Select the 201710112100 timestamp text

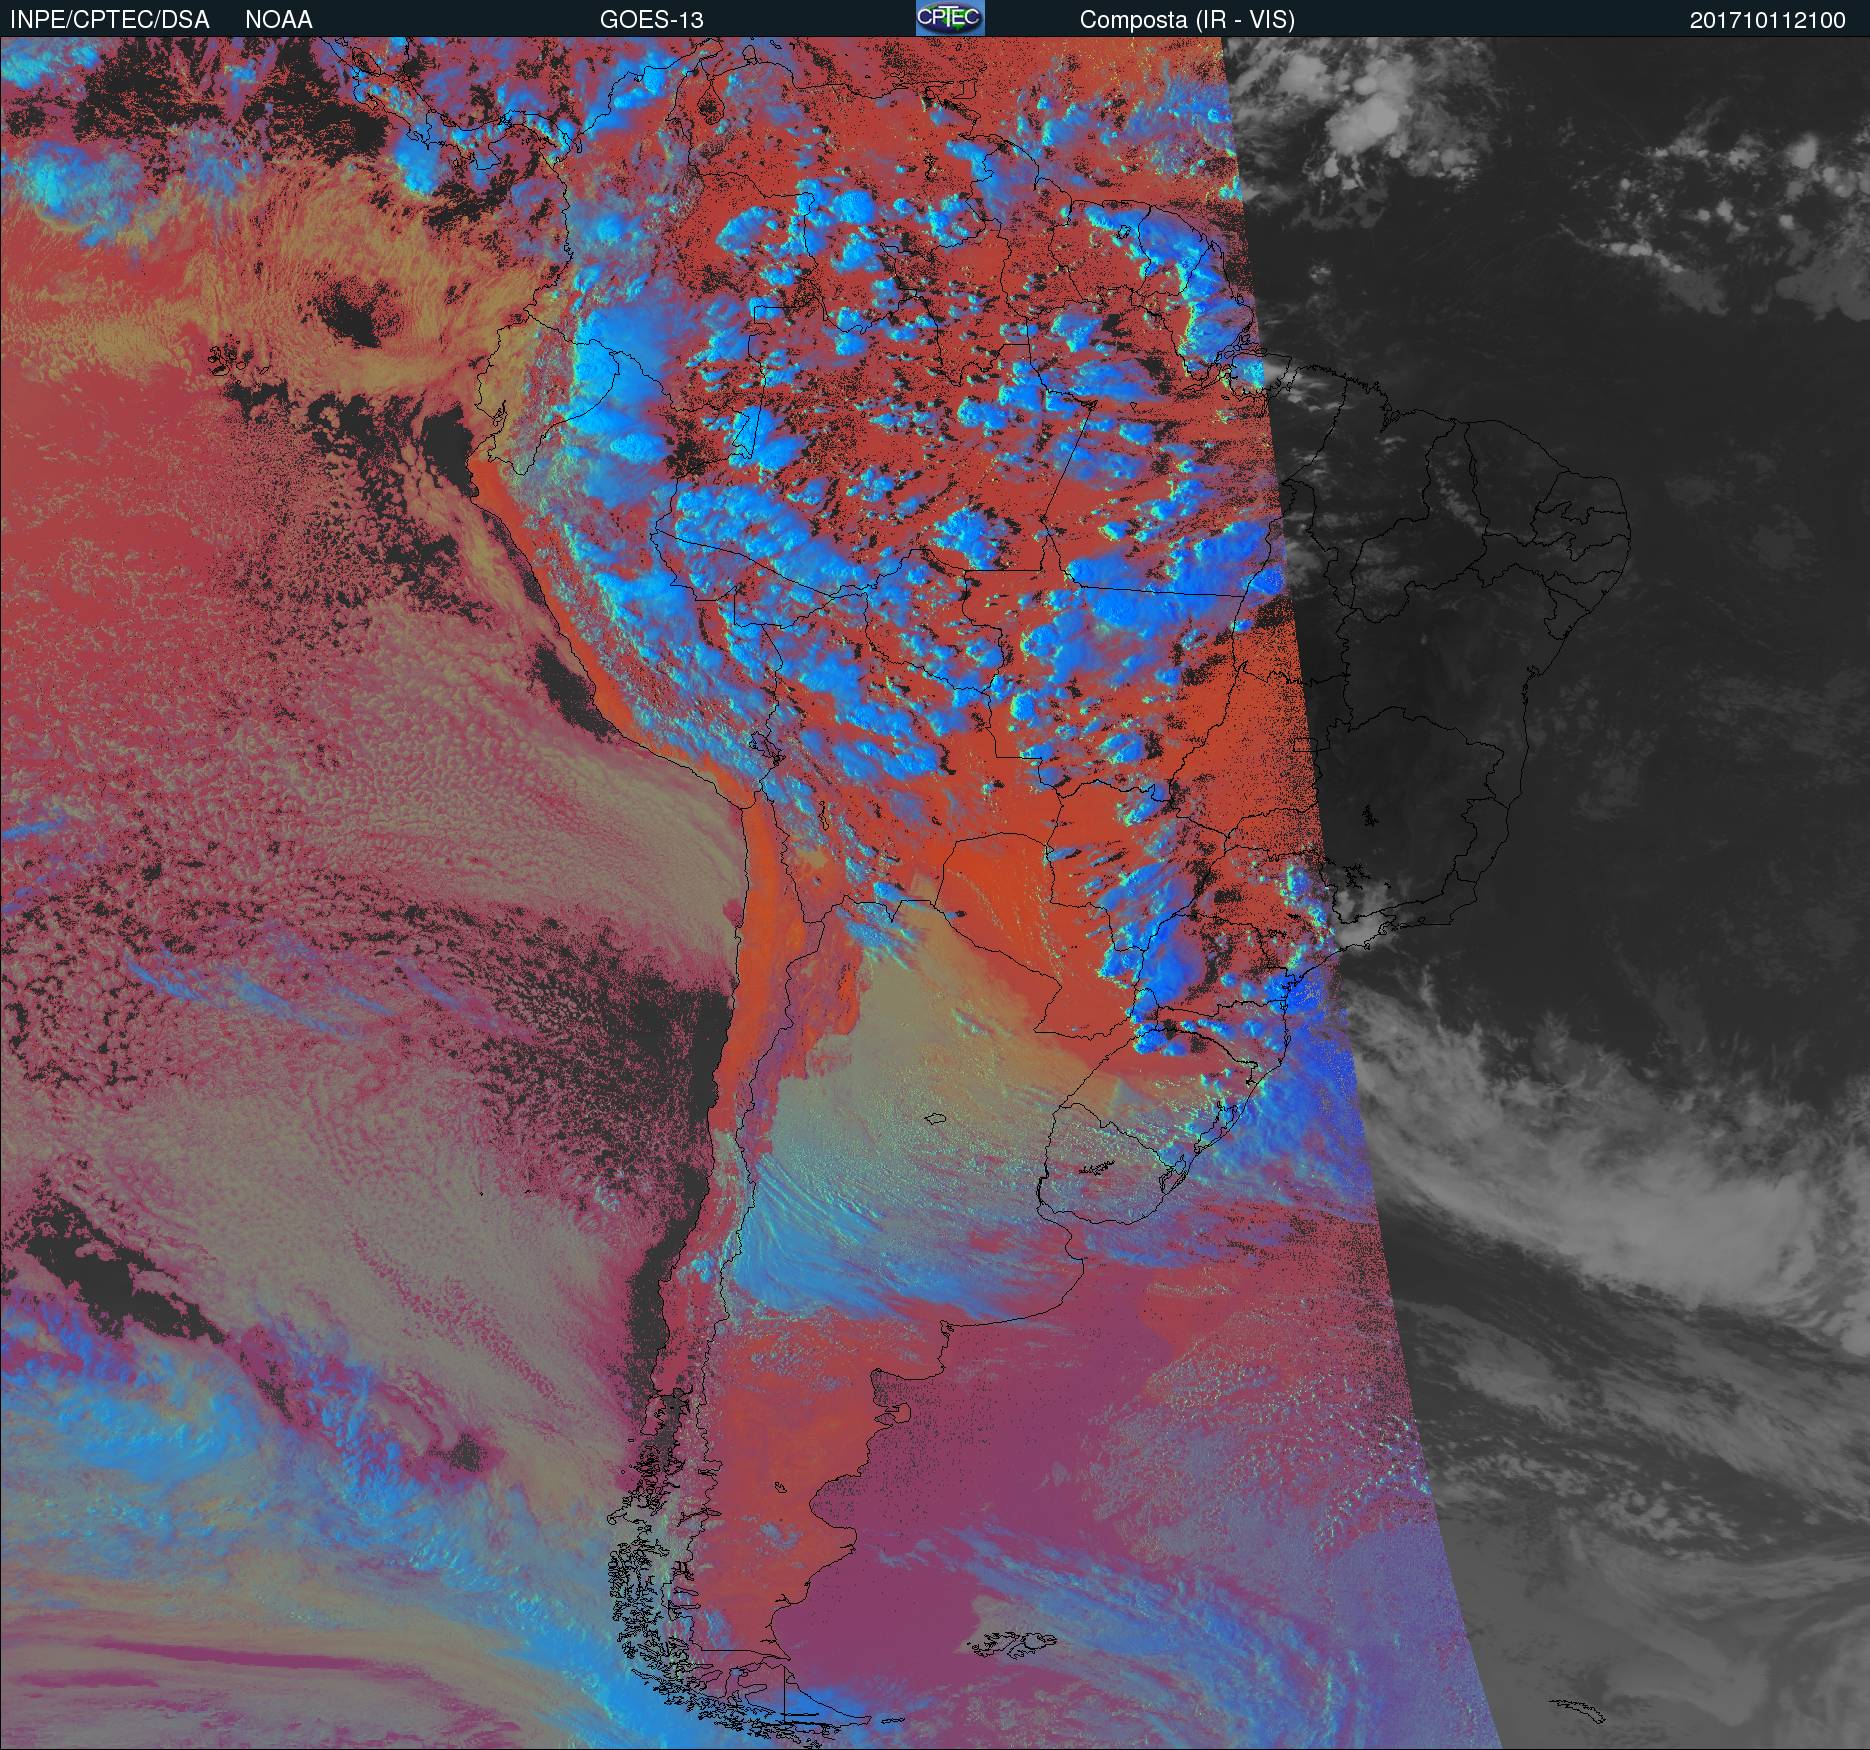pyautogui.click(x=1768, y=20)
